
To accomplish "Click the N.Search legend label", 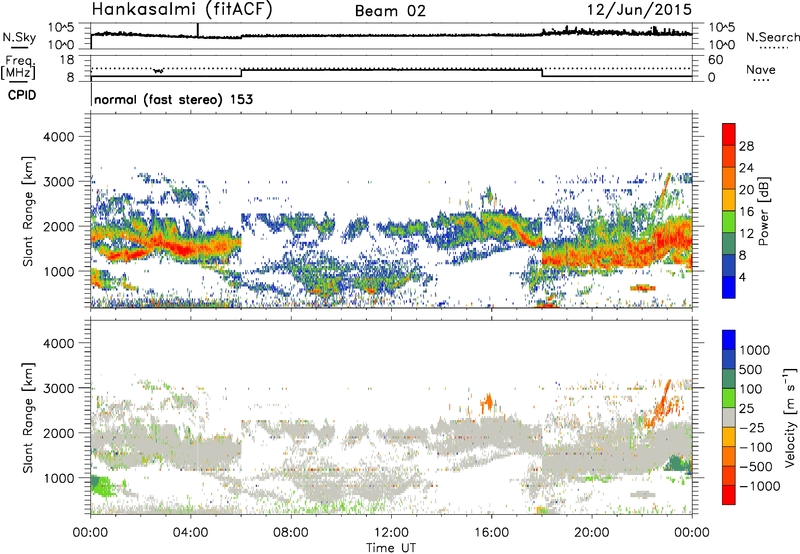I will coord(773,37).
